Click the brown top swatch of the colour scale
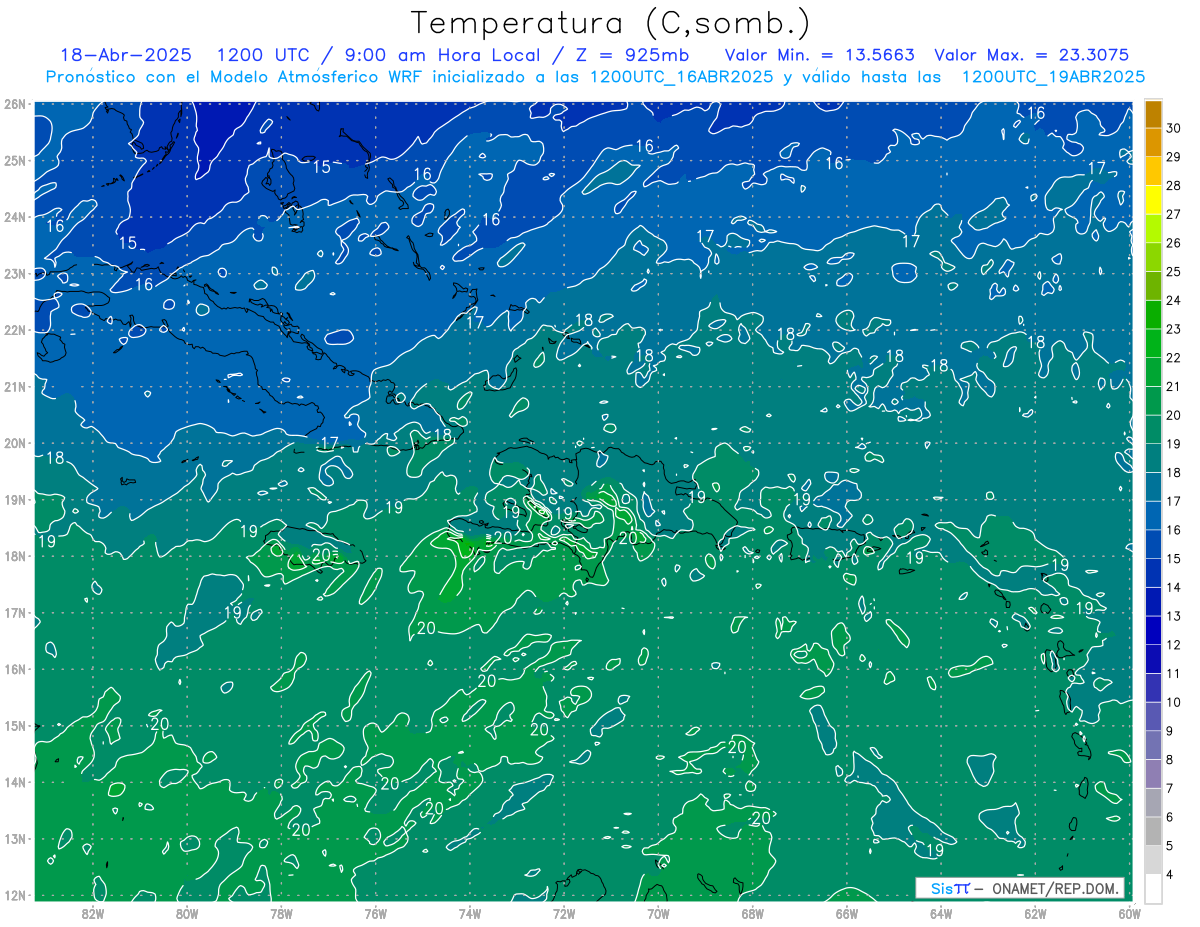1200x927 pixels. (1153, 114)
